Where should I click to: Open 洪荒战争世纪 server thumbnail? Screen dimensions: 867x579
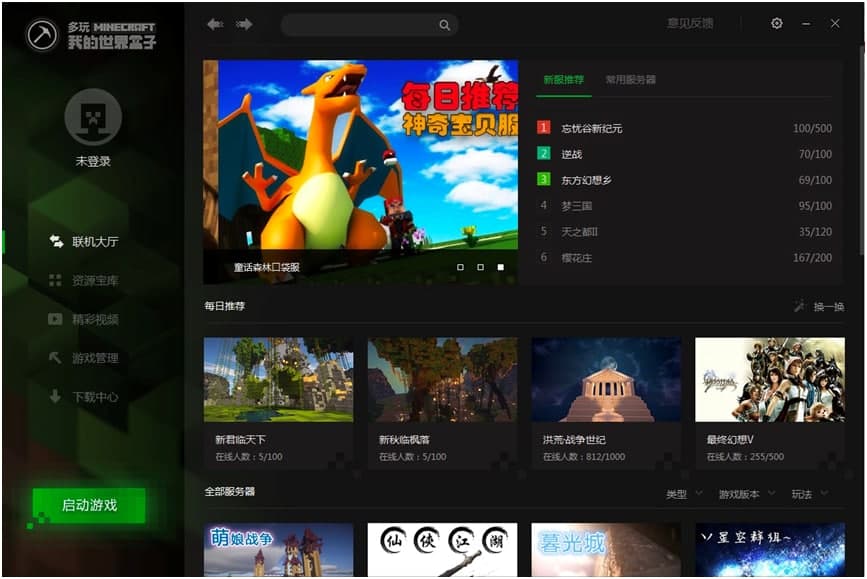pyautogui.click(x=606, y=379)
